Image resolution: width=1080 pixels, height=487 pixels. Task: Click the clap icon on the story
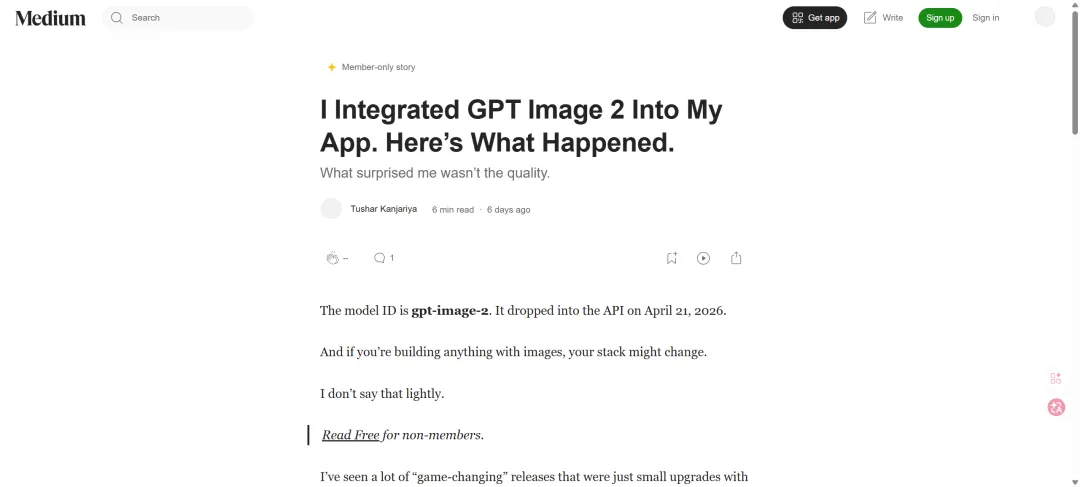pyautogui.click(x=332, y=258)
